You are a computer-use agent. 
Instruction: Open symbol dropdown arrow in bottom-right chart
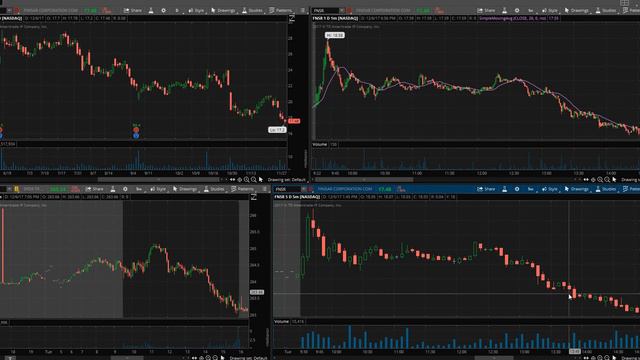point(304,189)
